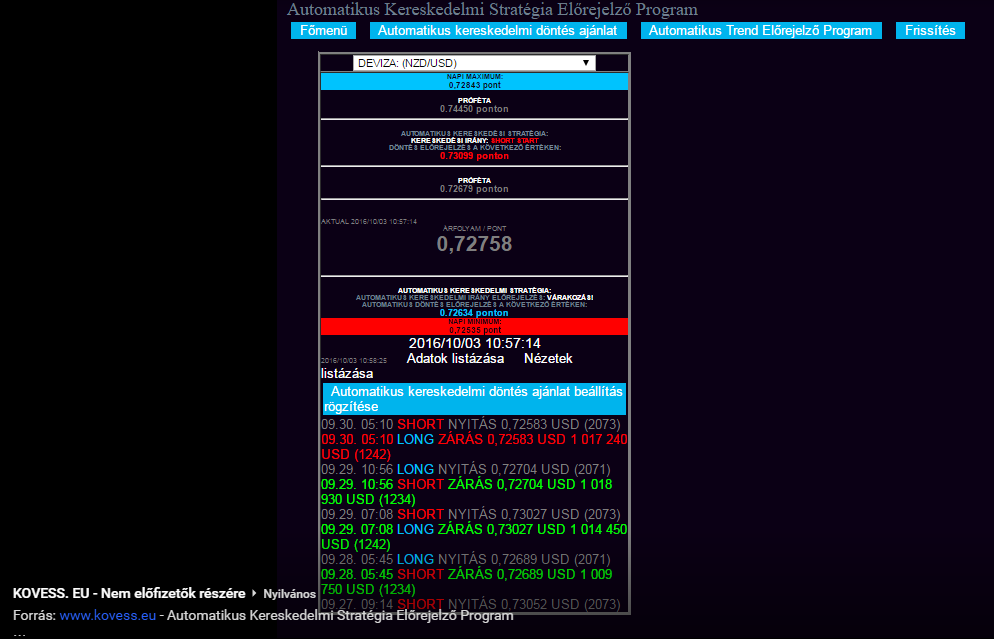Image resolution: width=994 pixels, height=639 pixels.
Task: Click the arrow icon before Nyilvános
Action: (x=254, y=593)
